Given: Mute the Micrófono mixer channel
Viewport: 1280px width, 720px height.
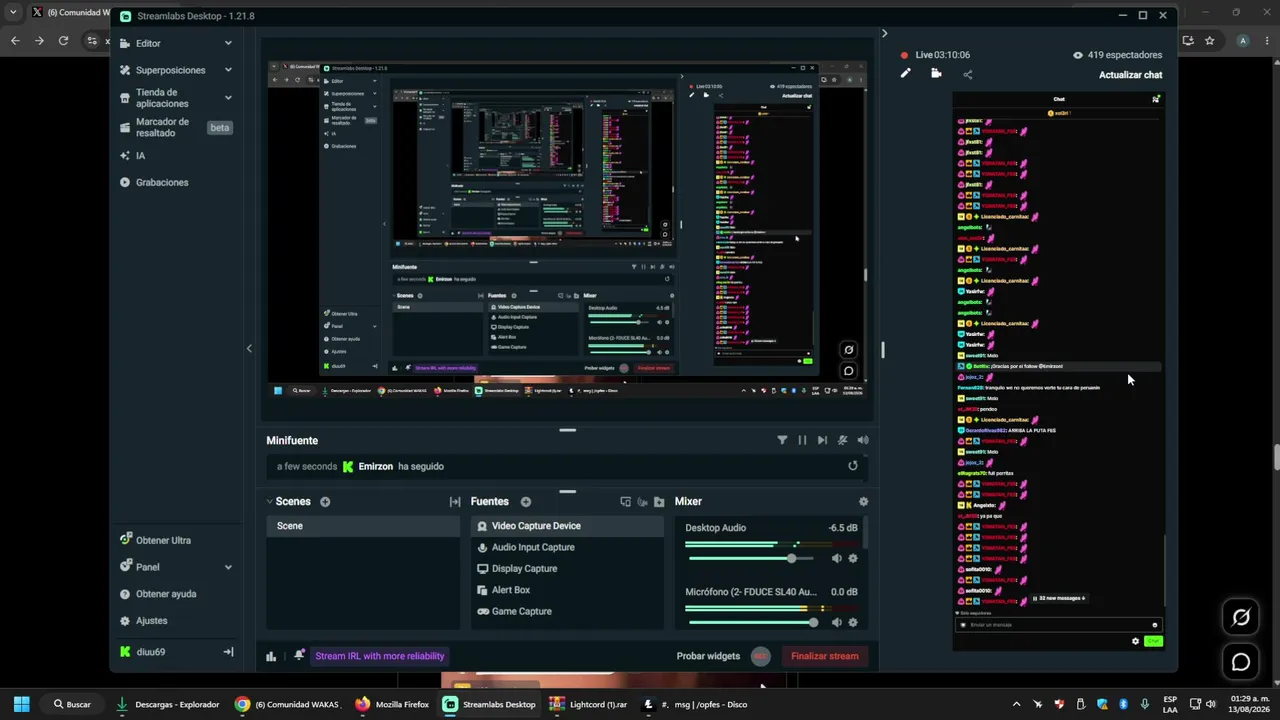Looking at the screenshot, I should (837, 623).
